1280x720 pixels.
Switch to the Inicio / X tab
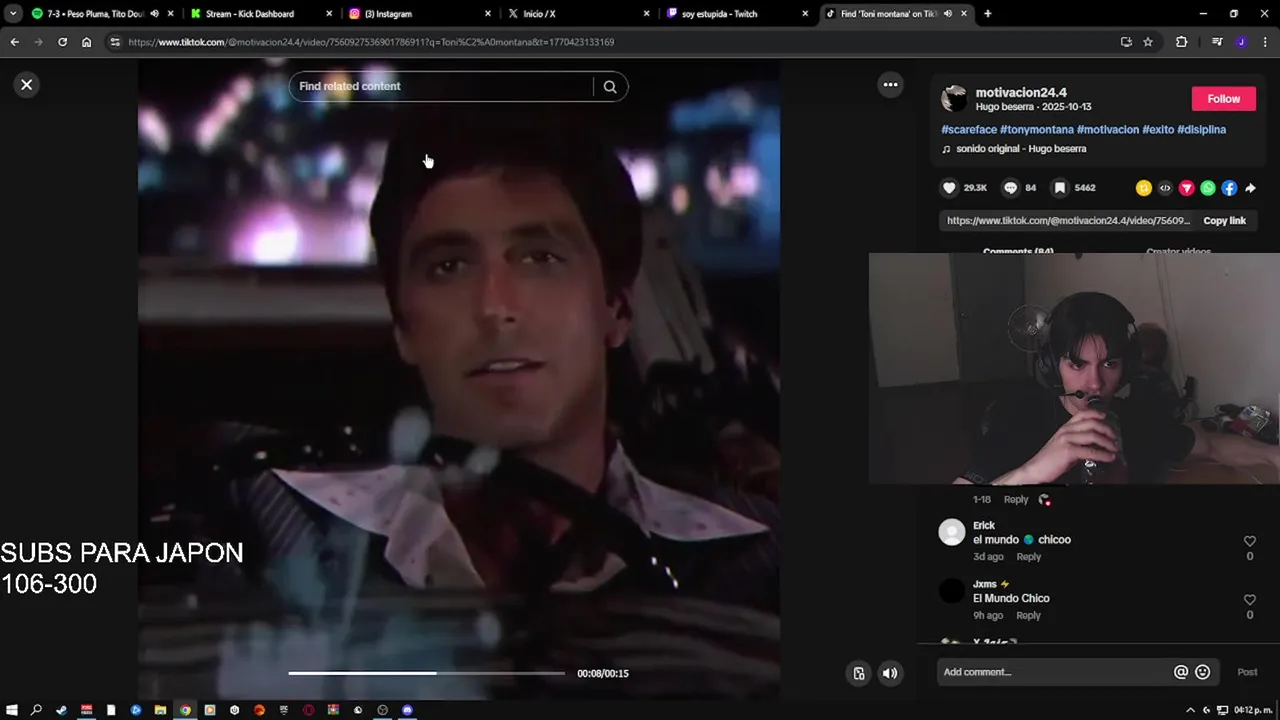pyautogui.click(x=577, y=14)
